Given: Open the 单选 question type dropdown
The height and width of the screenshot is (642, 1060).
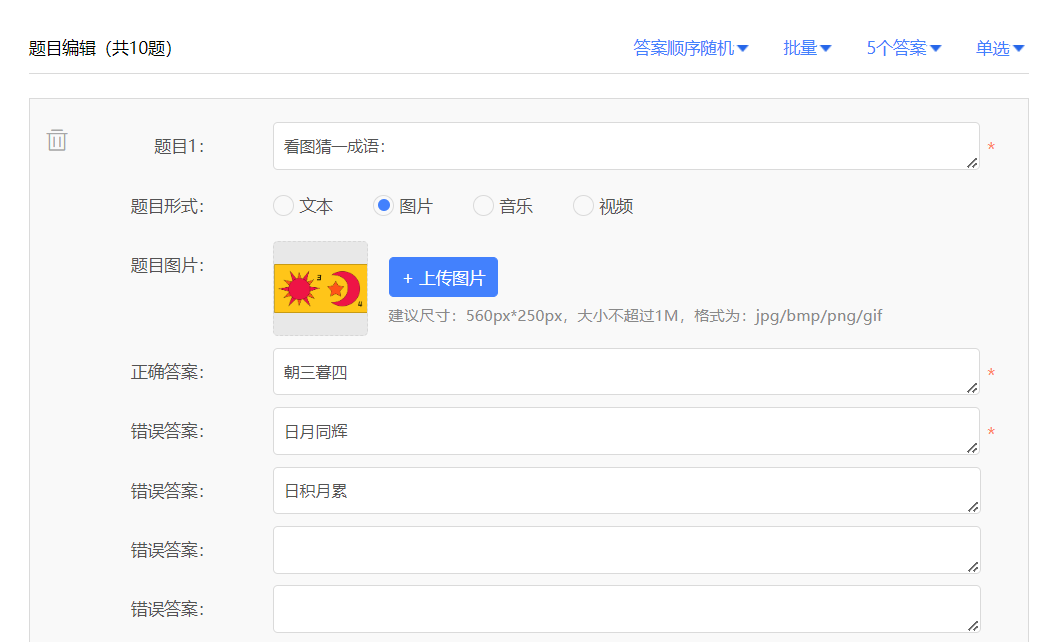Looking at the screenshot, I should click(x=999, y=47).
